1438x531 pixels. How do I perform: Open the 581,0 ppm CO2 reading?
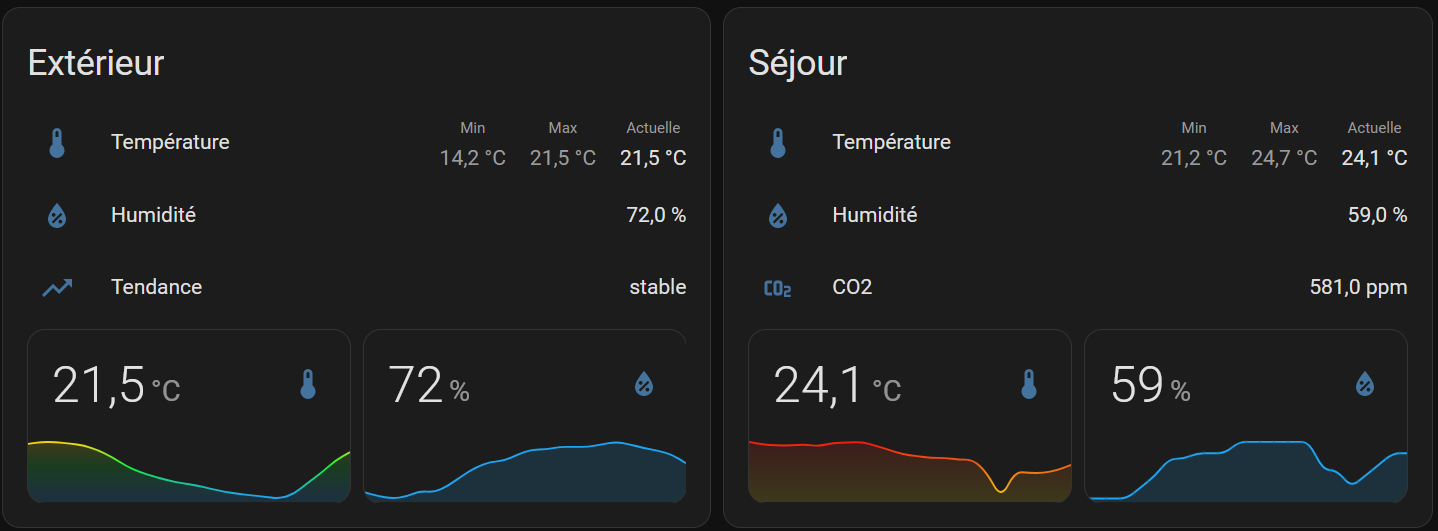point(1358,287)
